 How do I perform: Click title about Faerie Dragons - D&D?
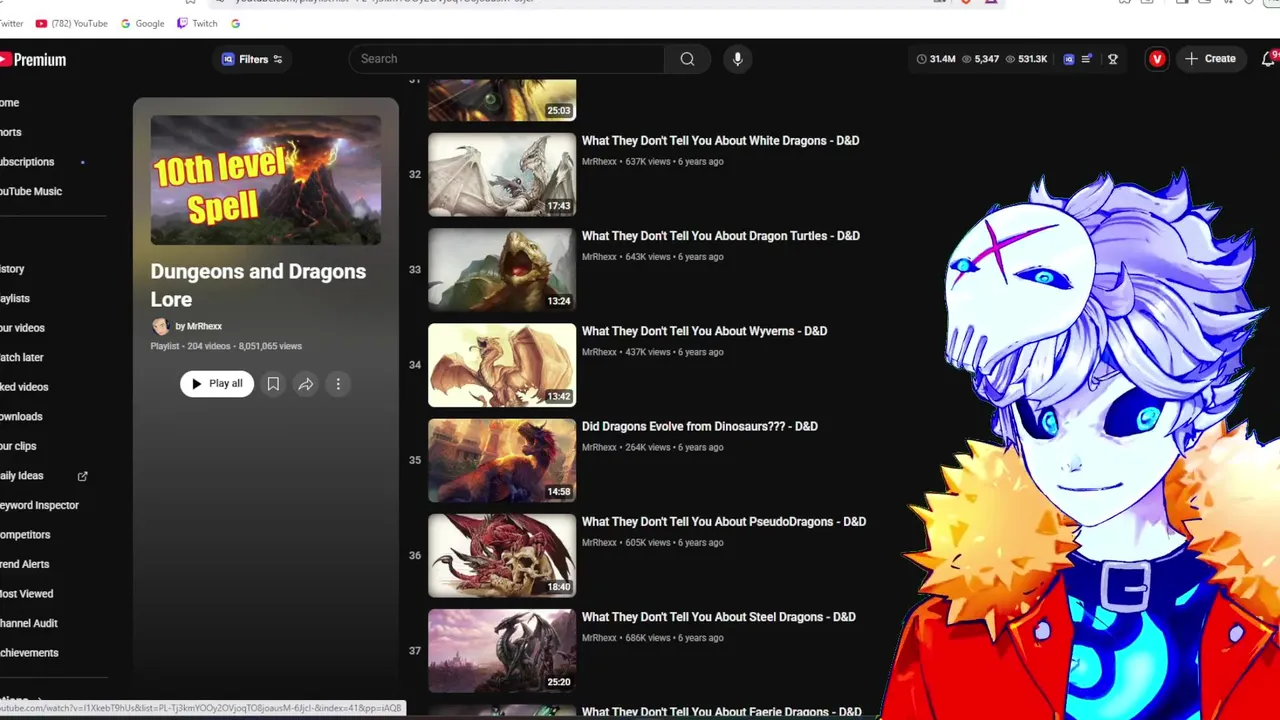(x=722, y=712)
